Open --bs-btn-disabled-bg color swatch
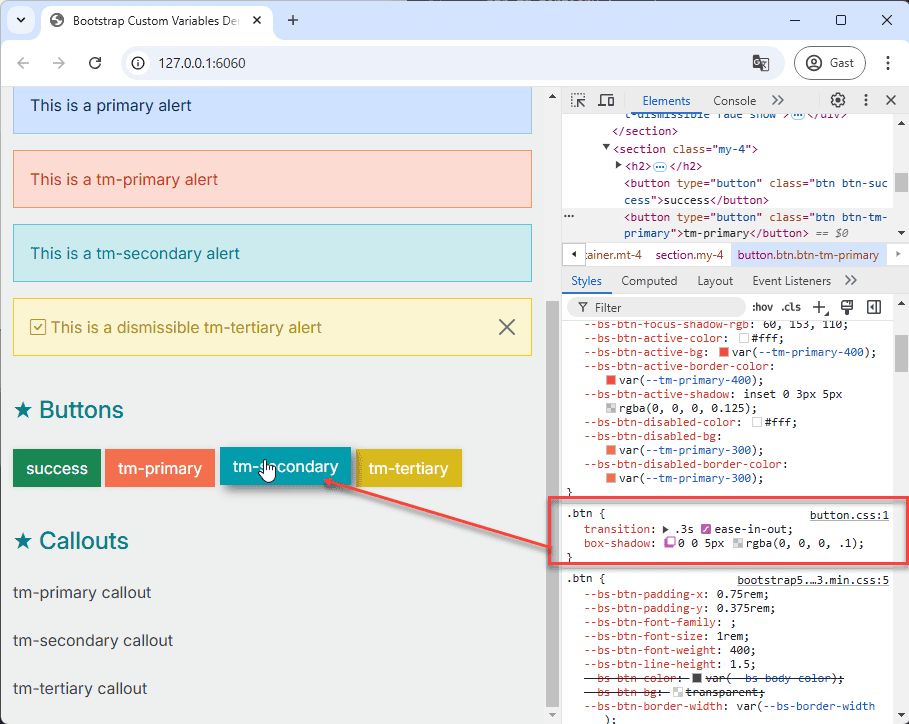This screenshot has width=909, height=724. pyautogui.click(x=610, y=450)
